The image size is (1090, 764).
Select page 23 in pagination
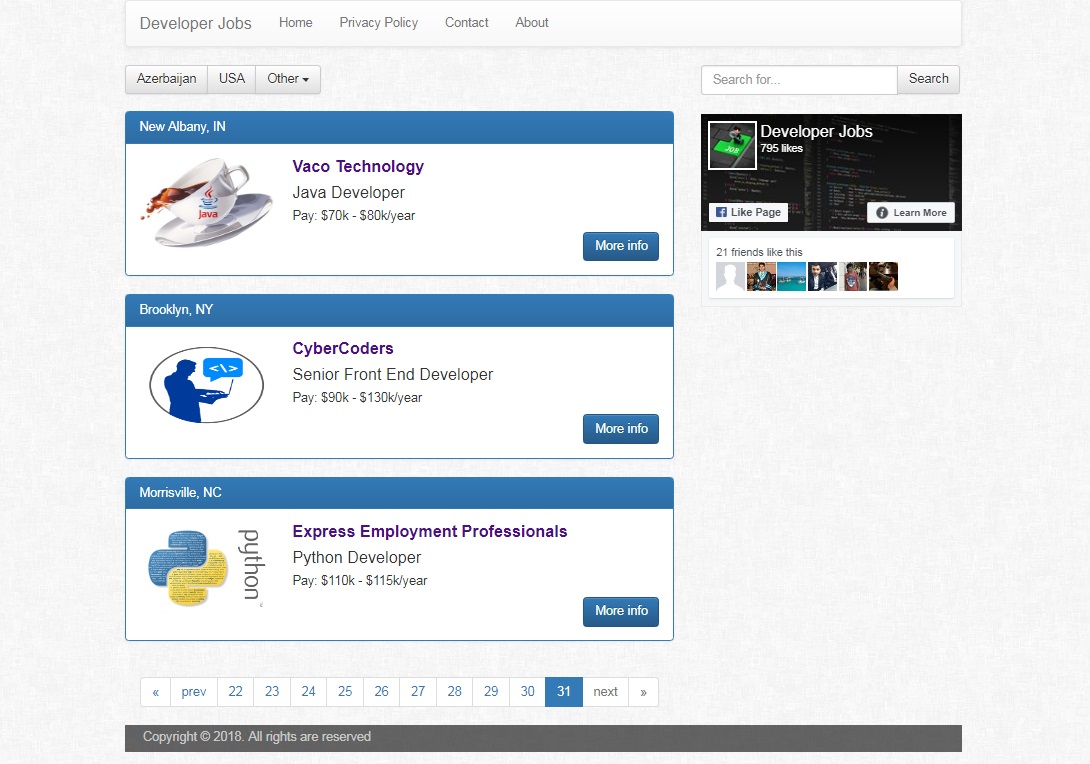(x=272, y=692)
